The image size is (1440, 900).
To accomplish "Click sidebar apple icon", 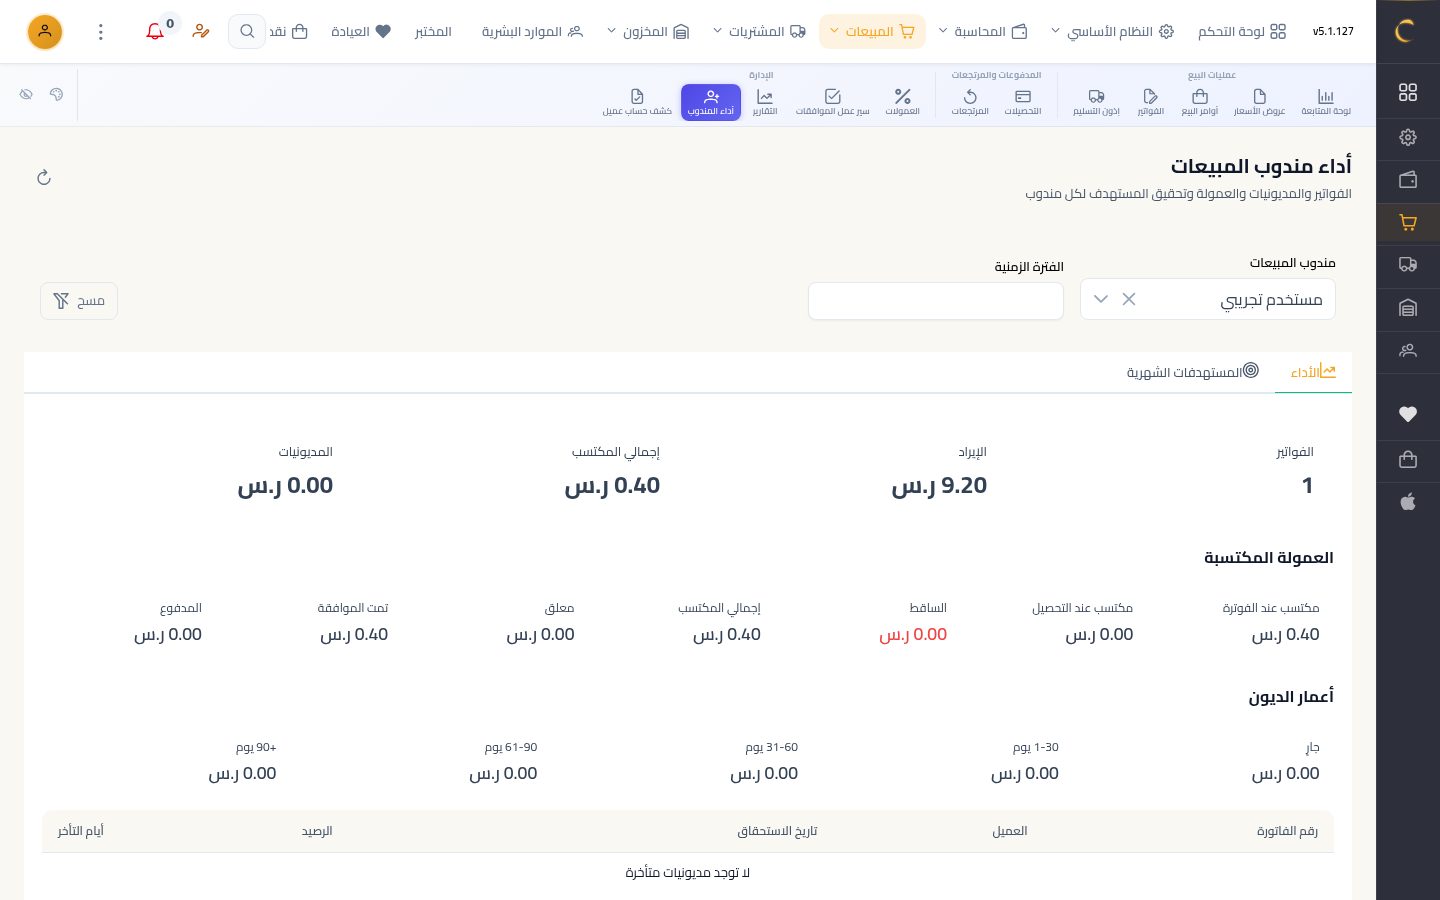I will tap(1408, 502).
